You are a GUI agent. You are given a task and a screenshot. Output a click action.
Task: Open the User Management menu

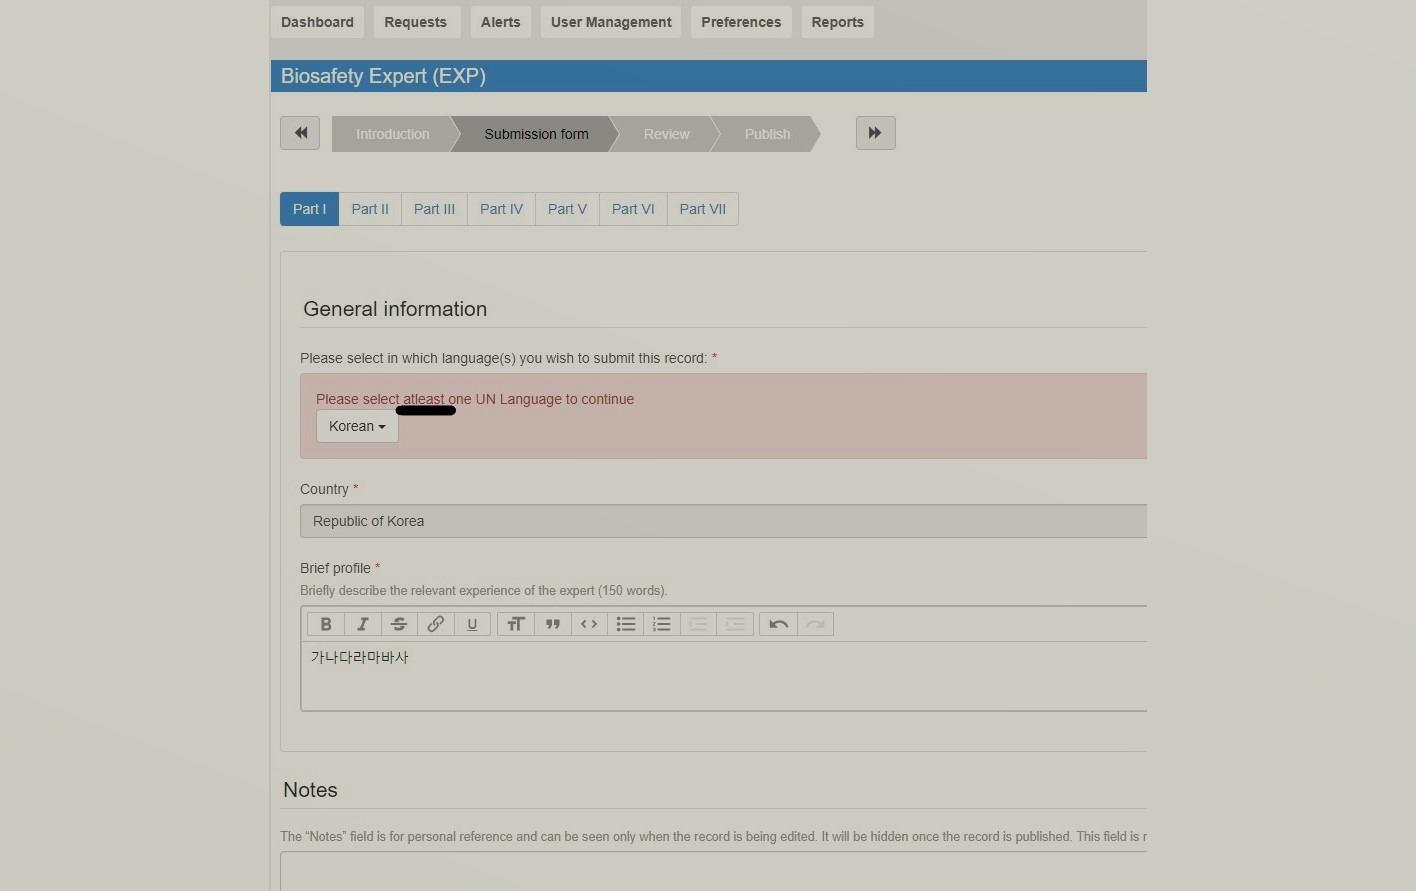point(611,22)
